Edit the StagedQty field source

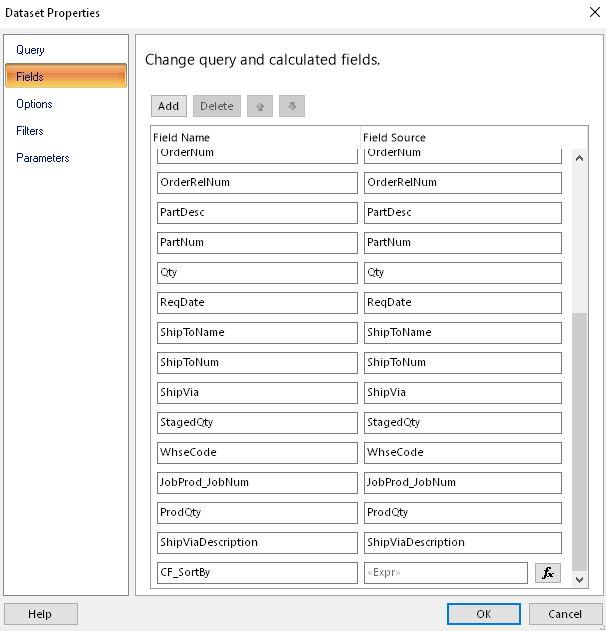click(463, 423)
